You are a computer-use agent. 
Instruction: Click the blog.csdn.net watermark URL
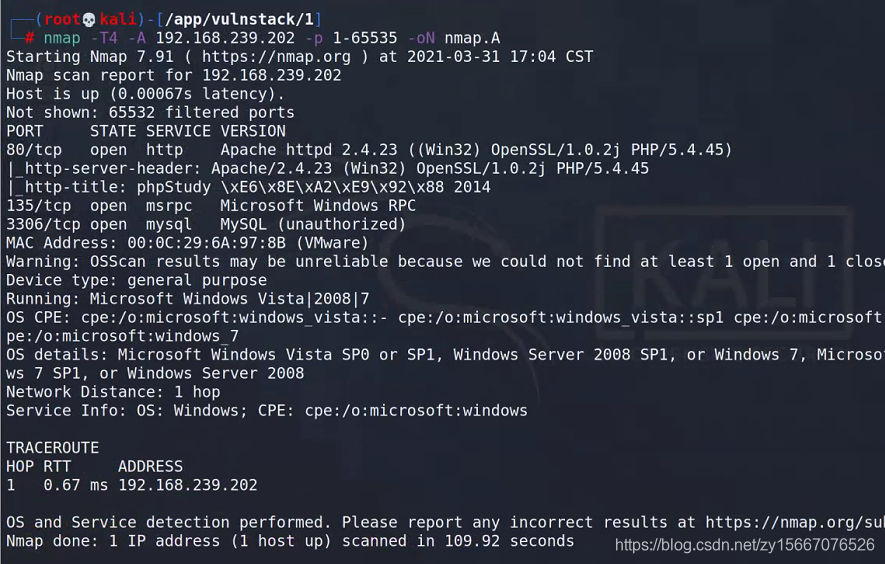click(744, 545)
